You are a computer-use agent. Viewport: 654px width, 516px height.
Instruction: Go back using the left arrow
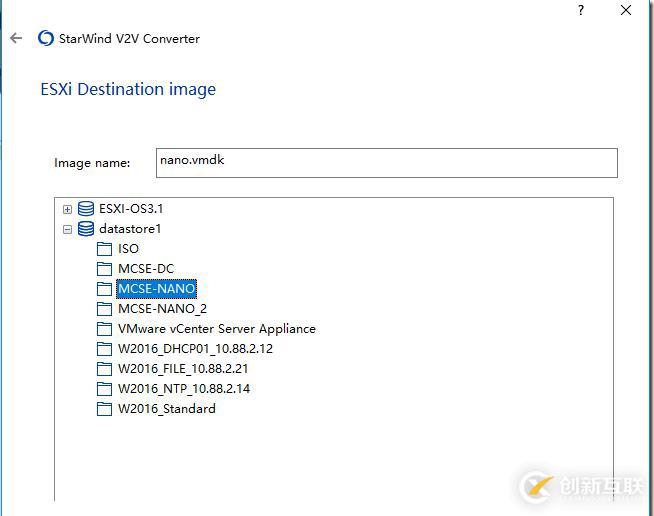coord(16,38)
